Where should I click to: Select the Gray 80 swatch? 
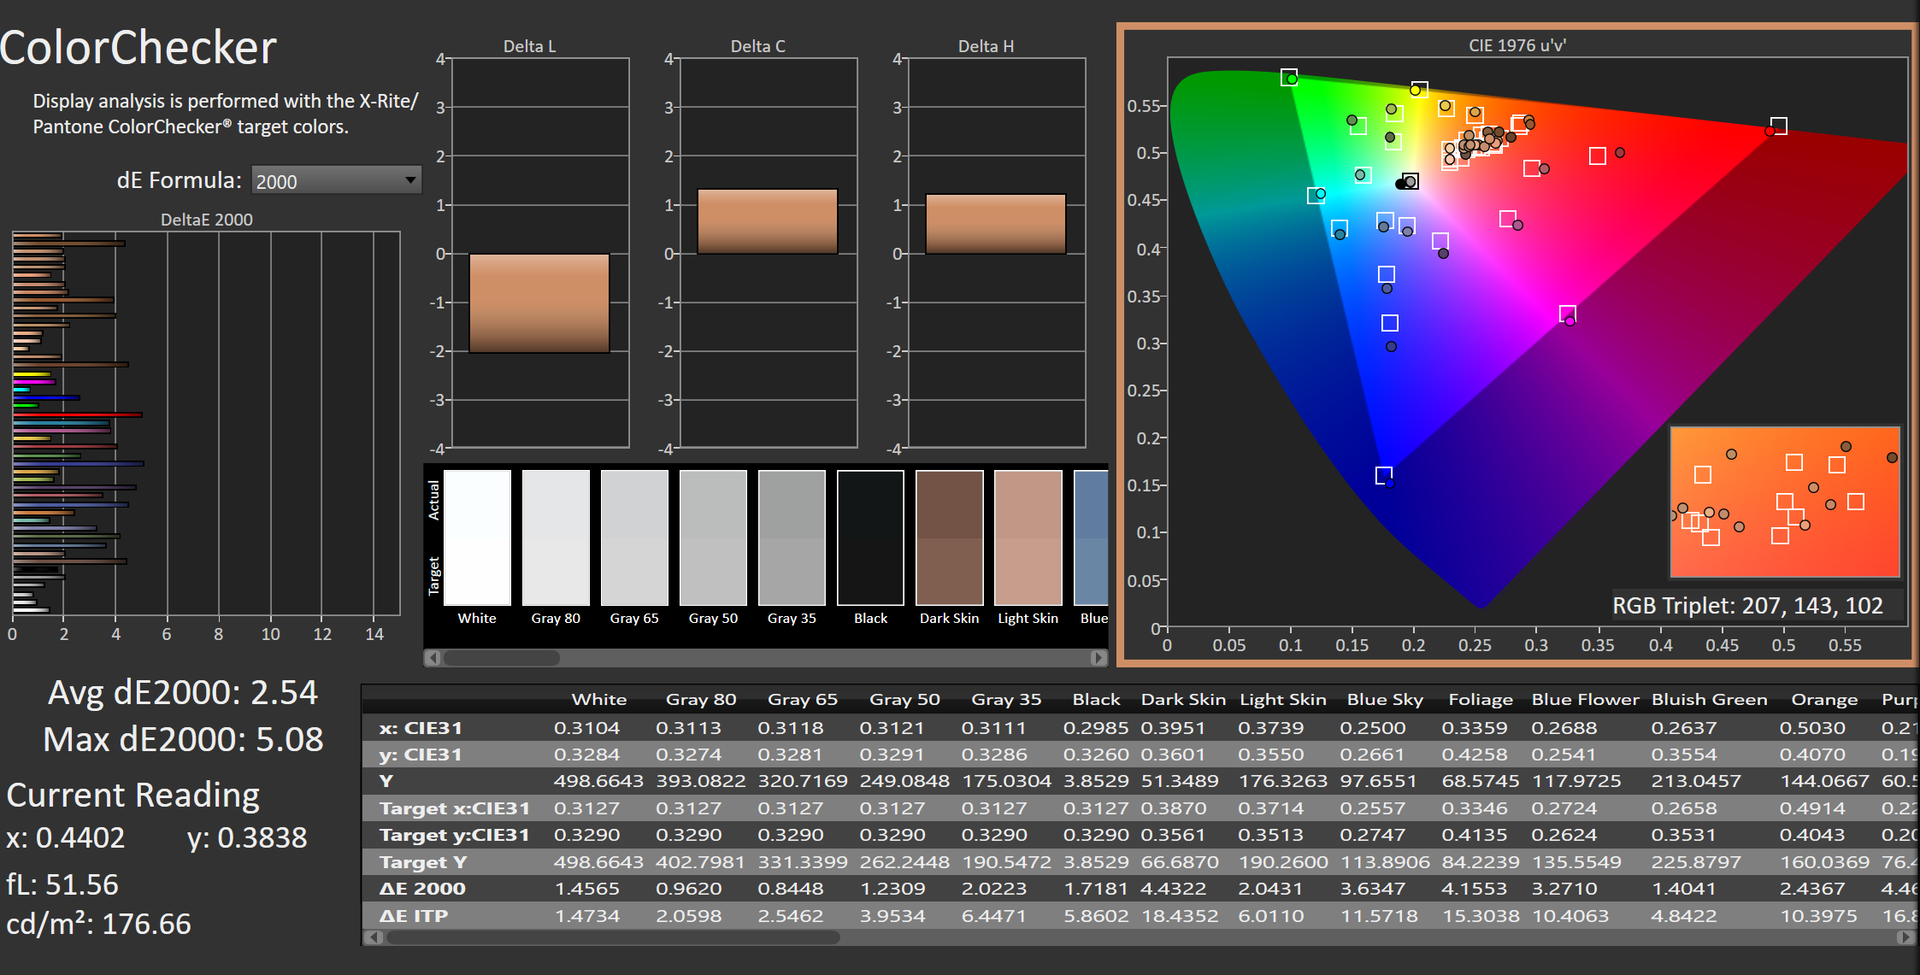coord(556,538)
